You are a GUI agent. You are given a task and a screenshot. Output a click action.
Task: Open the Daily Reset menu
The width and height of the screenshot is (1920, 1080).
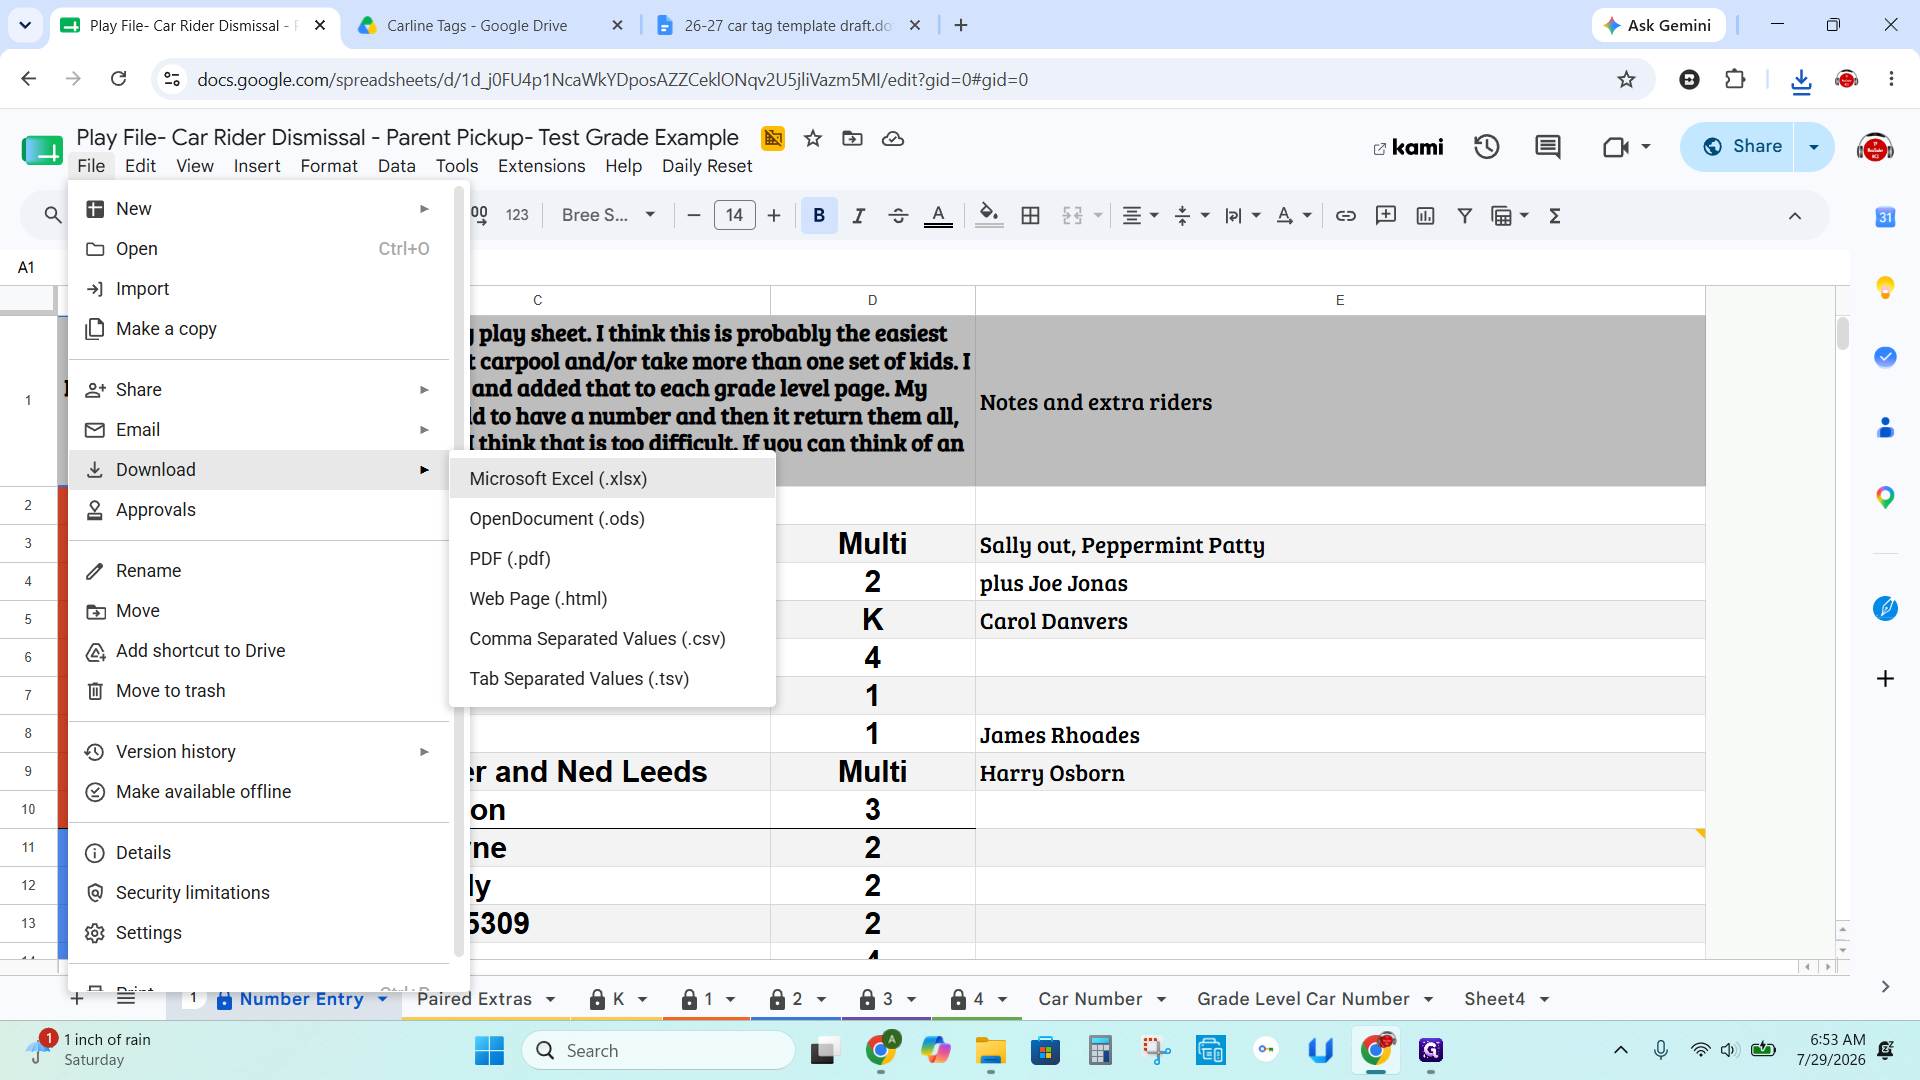coord(706,166)
